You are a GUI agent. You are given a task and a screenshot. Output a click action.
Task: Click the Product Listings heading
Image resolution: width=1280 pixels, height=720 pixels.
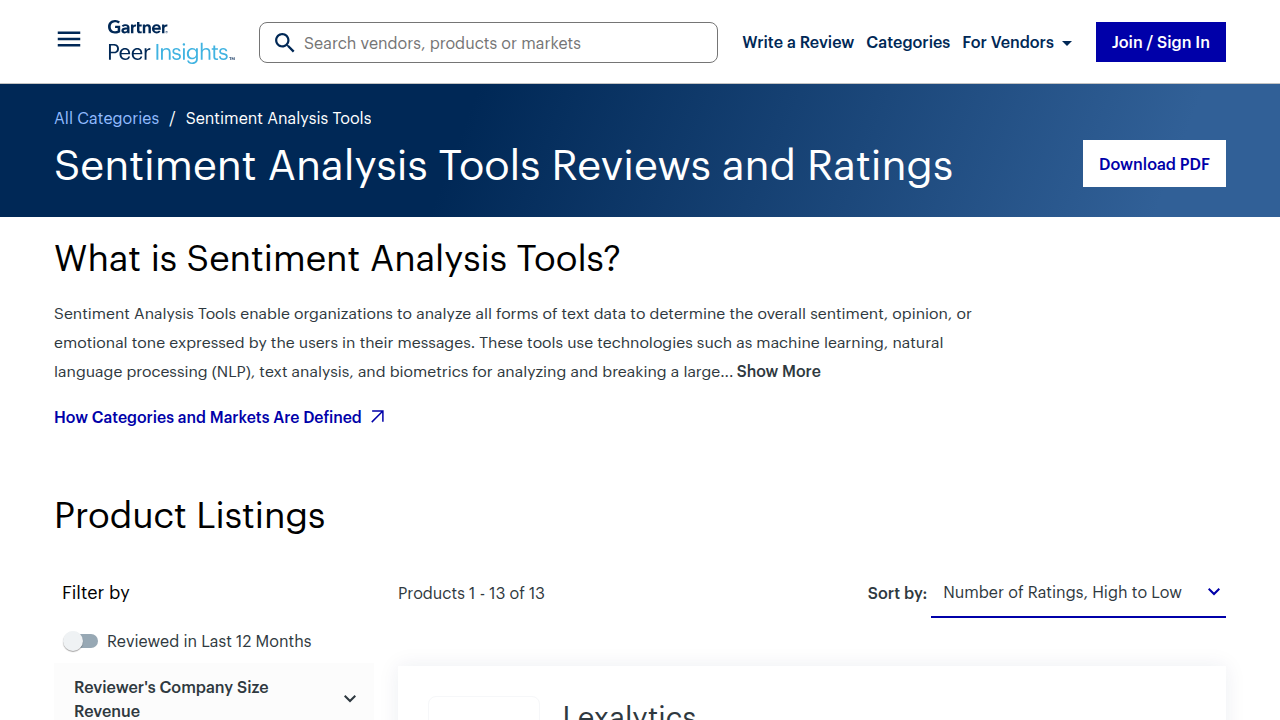click(x=190, y=516)
